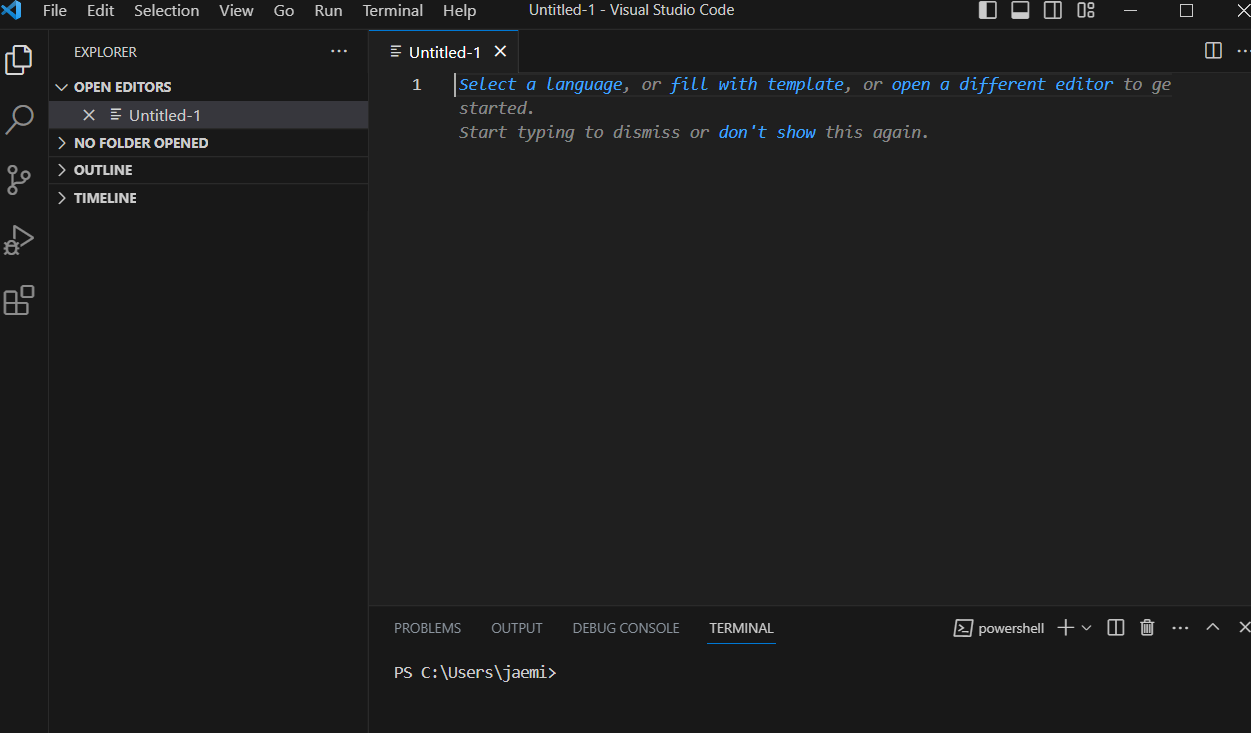The image size is (1251, 733).
Task: Toggle secondary side bar visibility
Action: point(1053,11)
